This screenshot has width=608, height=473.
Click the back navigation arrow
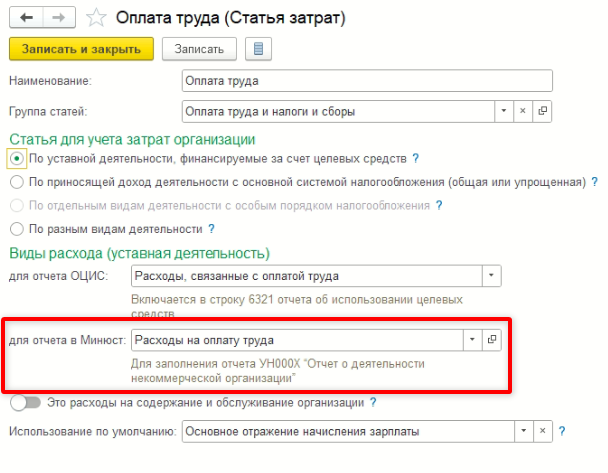point(25,17)
